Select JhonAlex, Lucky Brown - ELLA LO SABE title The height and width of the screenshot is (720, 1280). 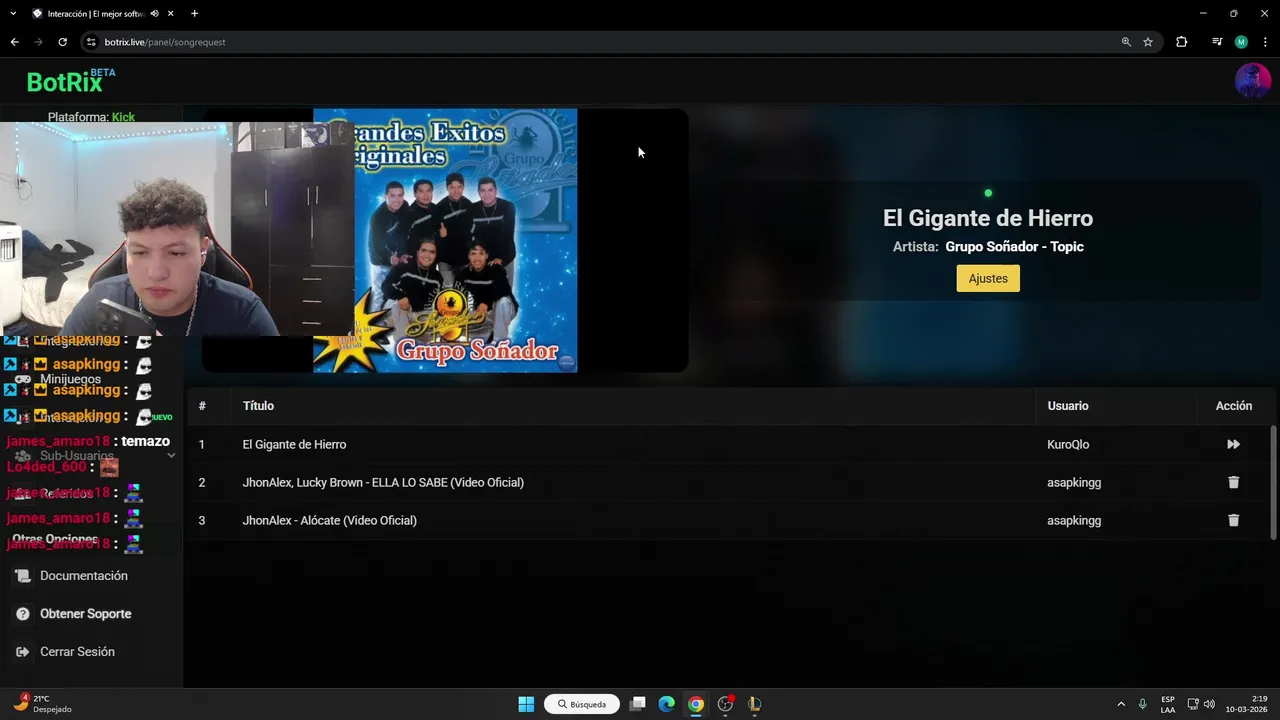pos(383,482)
